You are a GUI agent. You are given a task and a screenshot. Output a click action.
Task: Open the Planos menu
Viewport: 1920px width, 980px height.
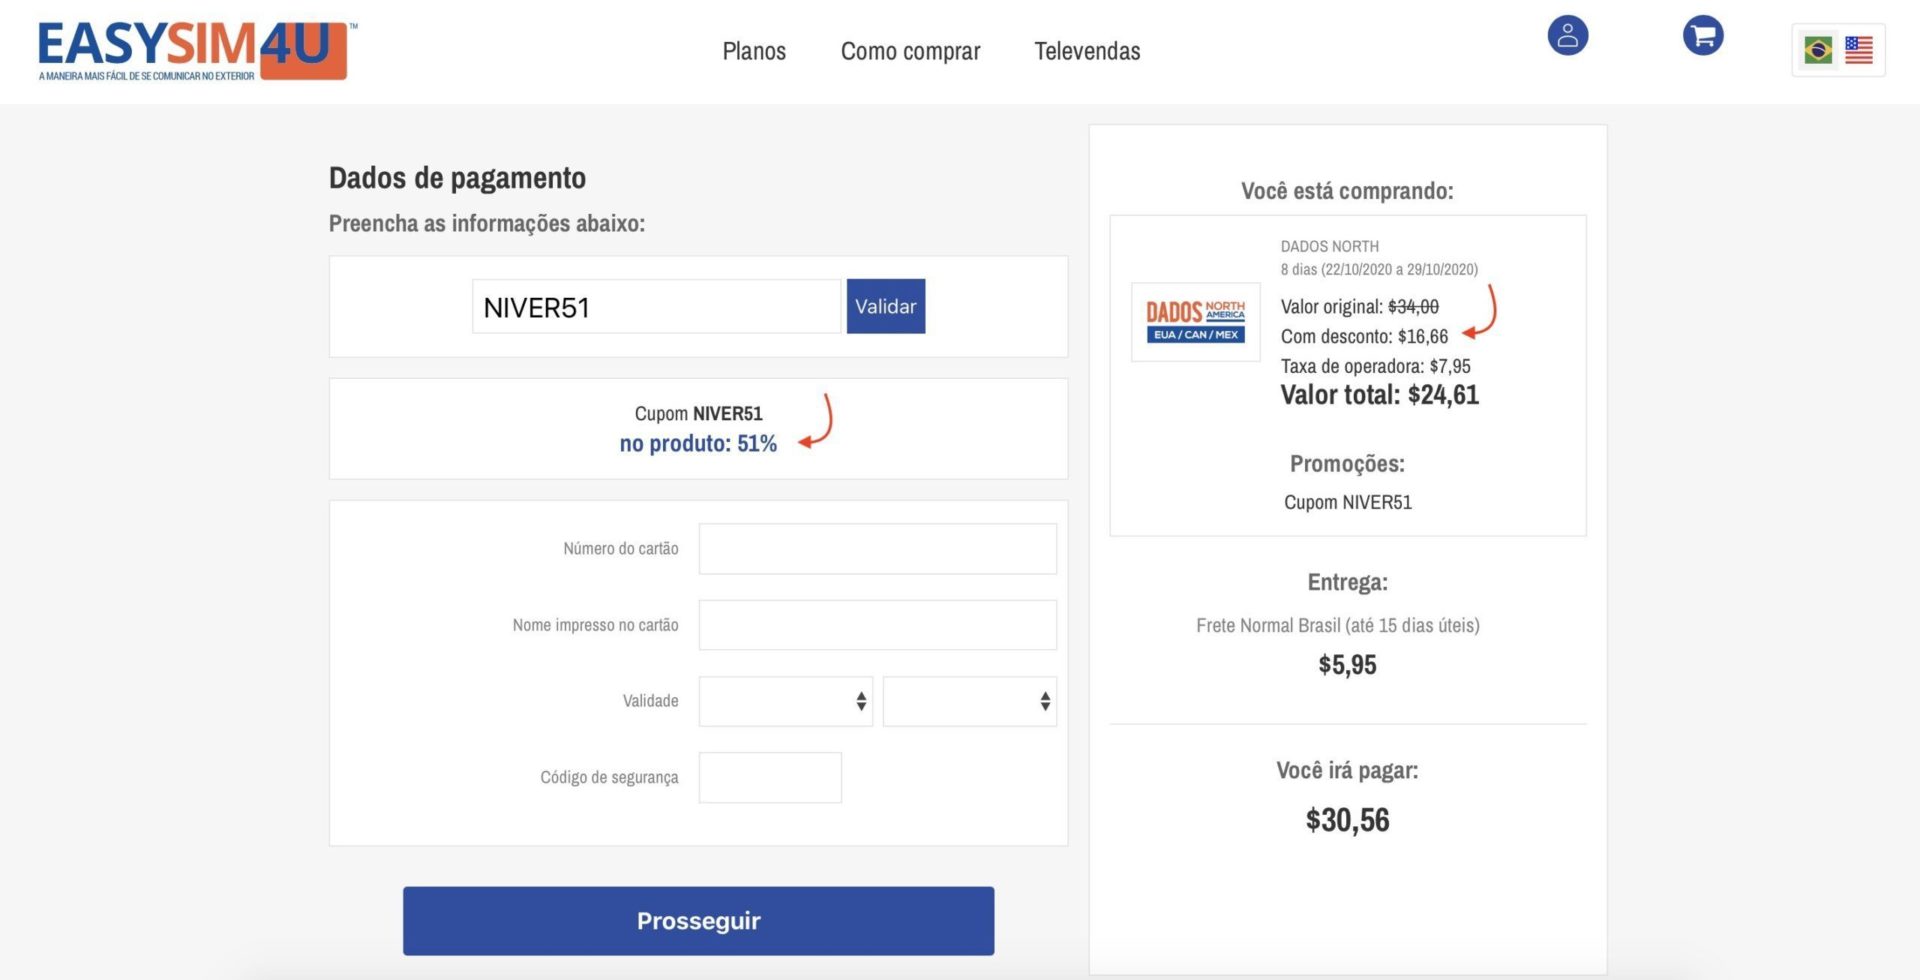coord(754,51)
